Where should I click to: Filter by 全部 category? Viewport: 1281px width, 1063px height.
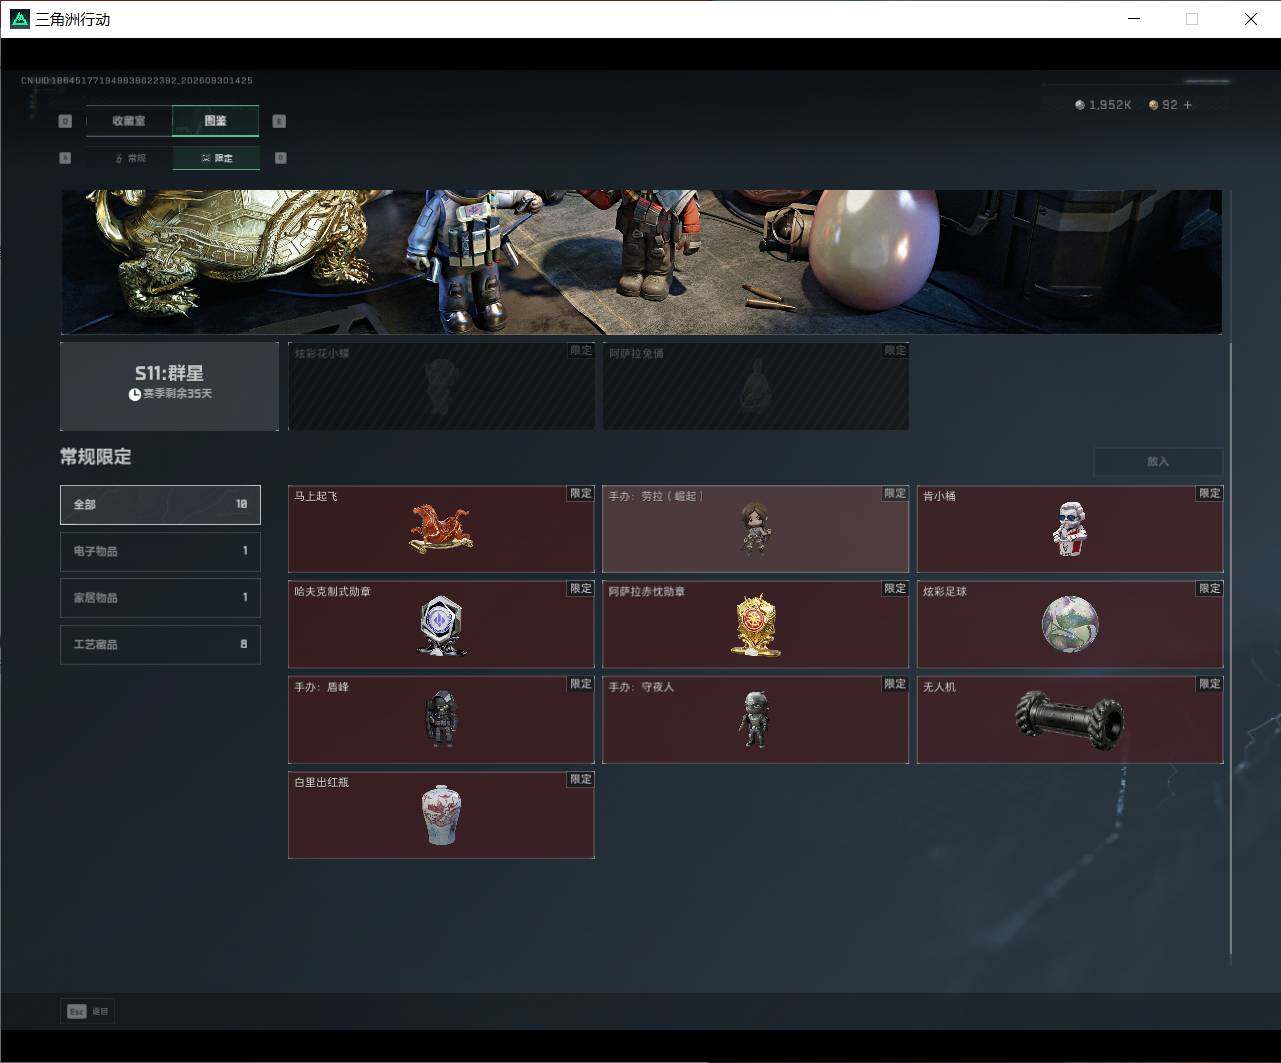(160, 505)
